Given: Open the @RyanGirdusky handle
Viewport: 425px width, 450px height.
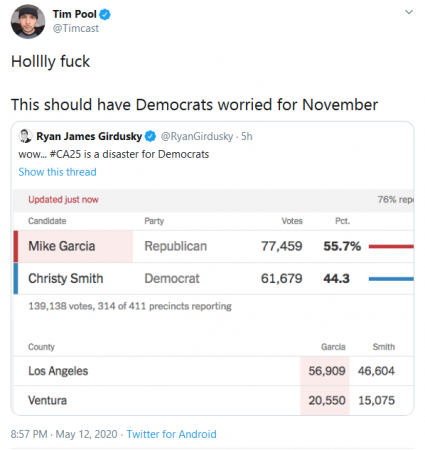Looking at the screenshot, I should [x=197, y=136].
